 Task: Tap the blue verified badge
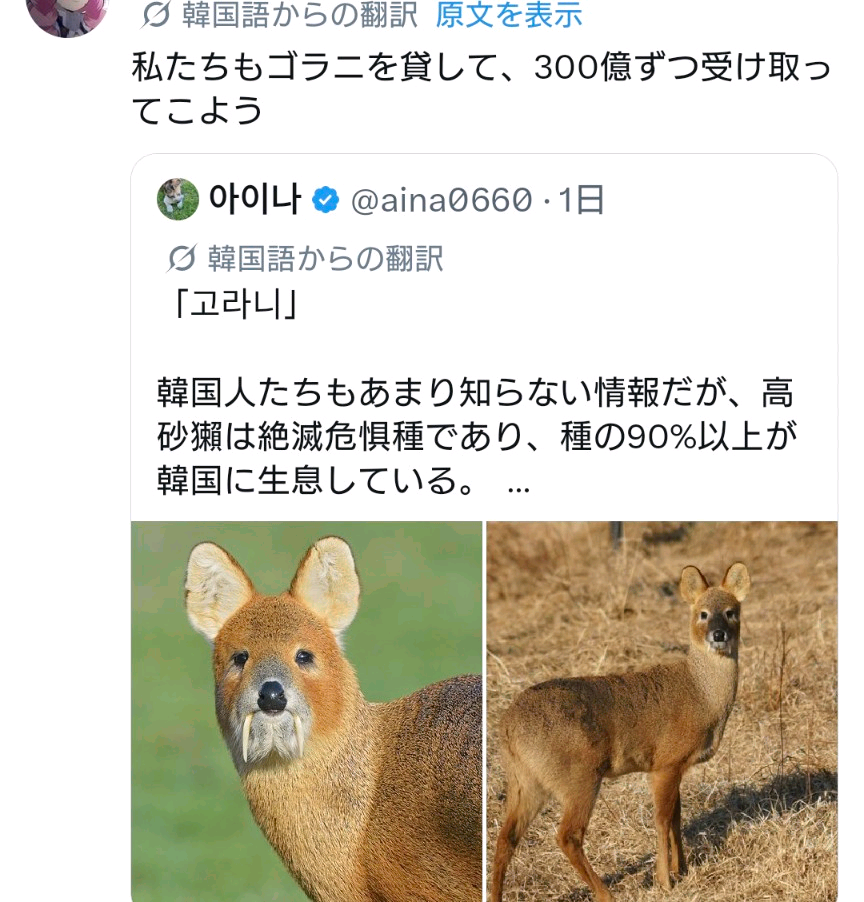[325, 200]
